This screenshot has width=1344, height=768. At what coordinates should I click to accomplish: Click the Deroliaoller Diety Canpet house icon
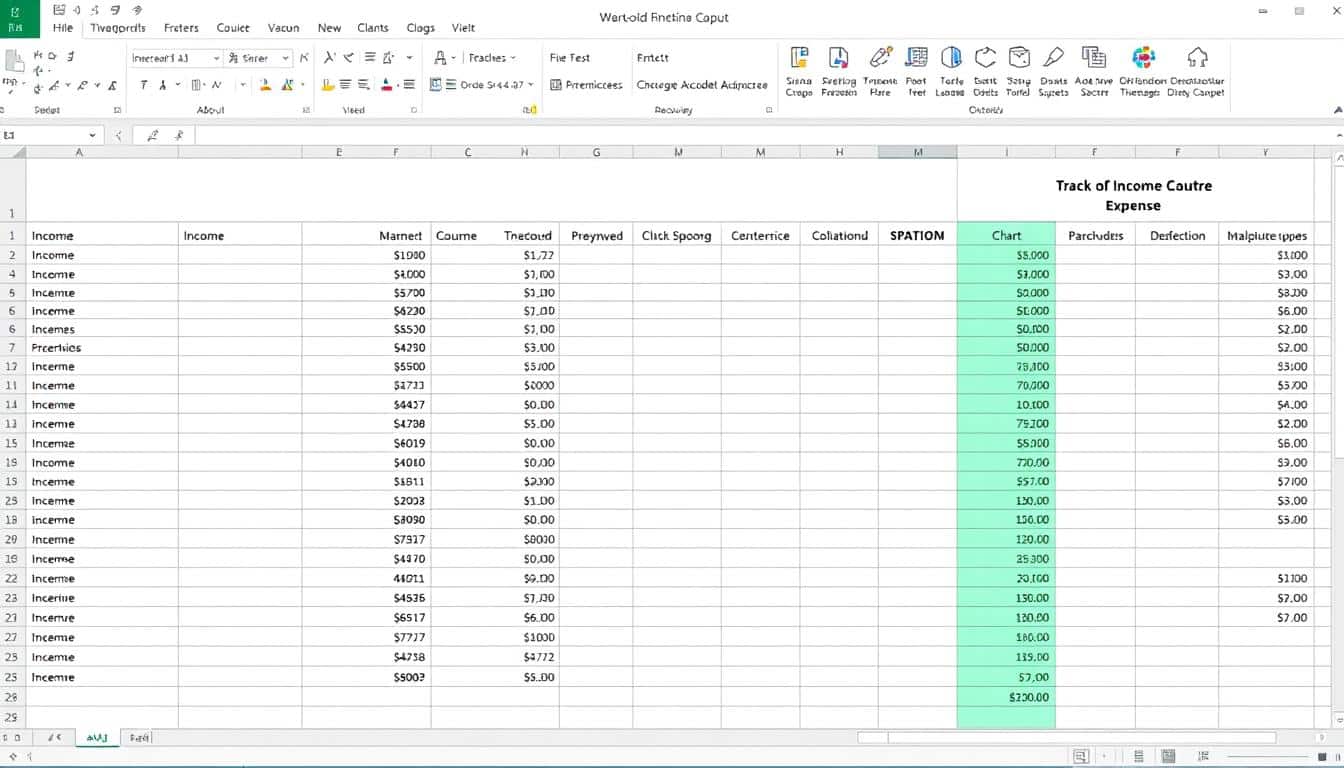pyautogui.click(x=1197, y=57)
